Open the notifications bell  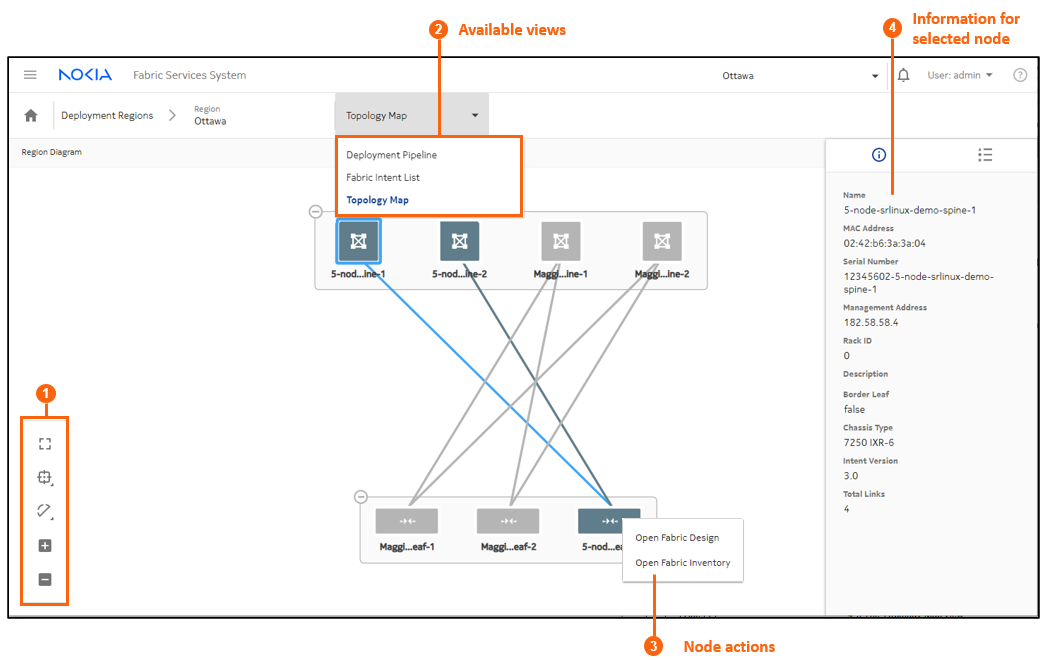tap(904, 75)
